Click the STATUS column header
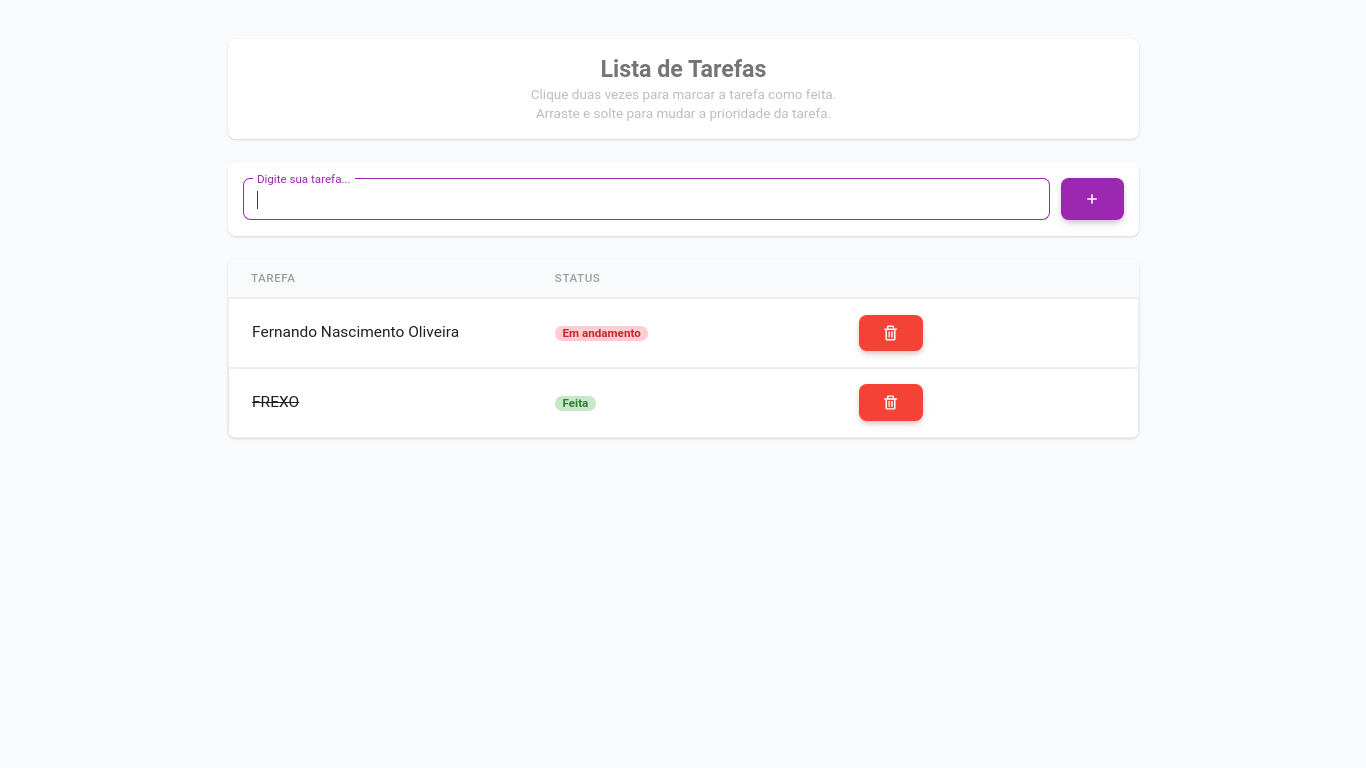Screen dimensions: 1366x768 (x=577, y=278)
